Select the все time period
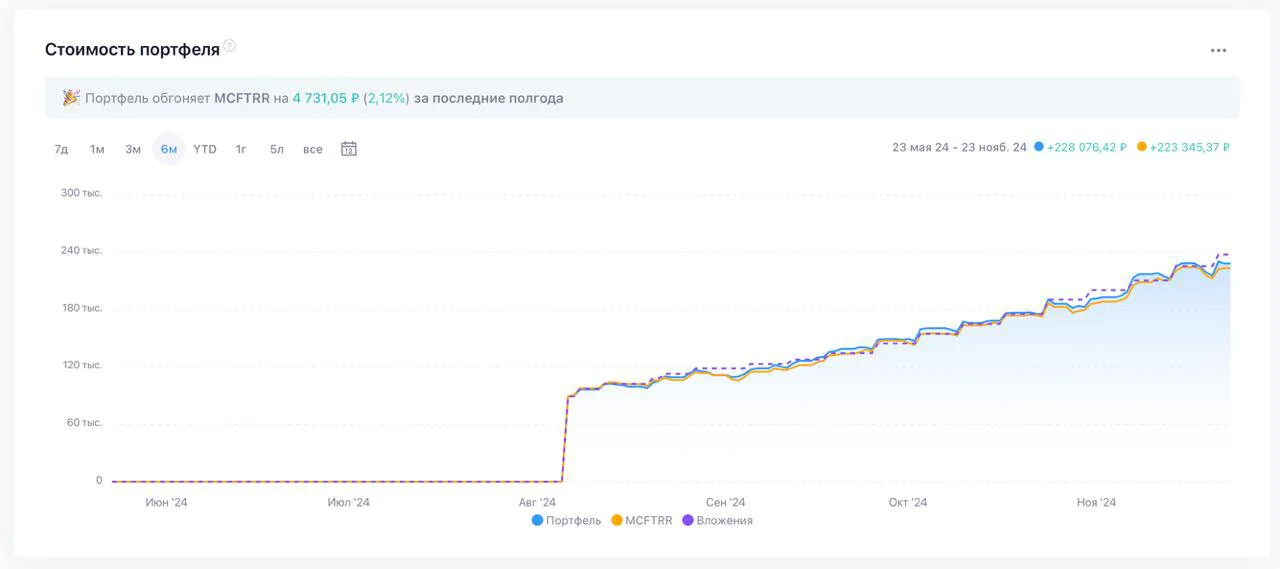1280x569 pixels. [x=313, y=149]
